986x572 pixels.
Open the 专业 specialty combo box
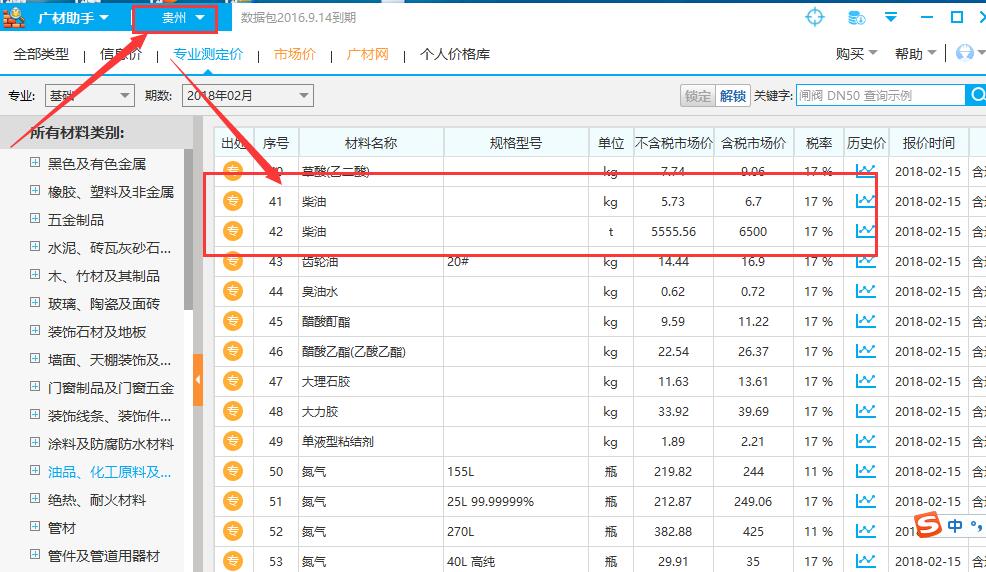[x=89, y=96]
